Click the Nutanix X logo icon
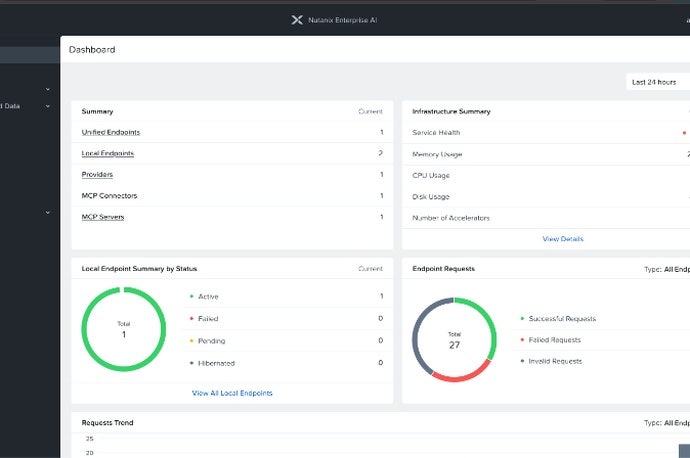 click(296, 19)
